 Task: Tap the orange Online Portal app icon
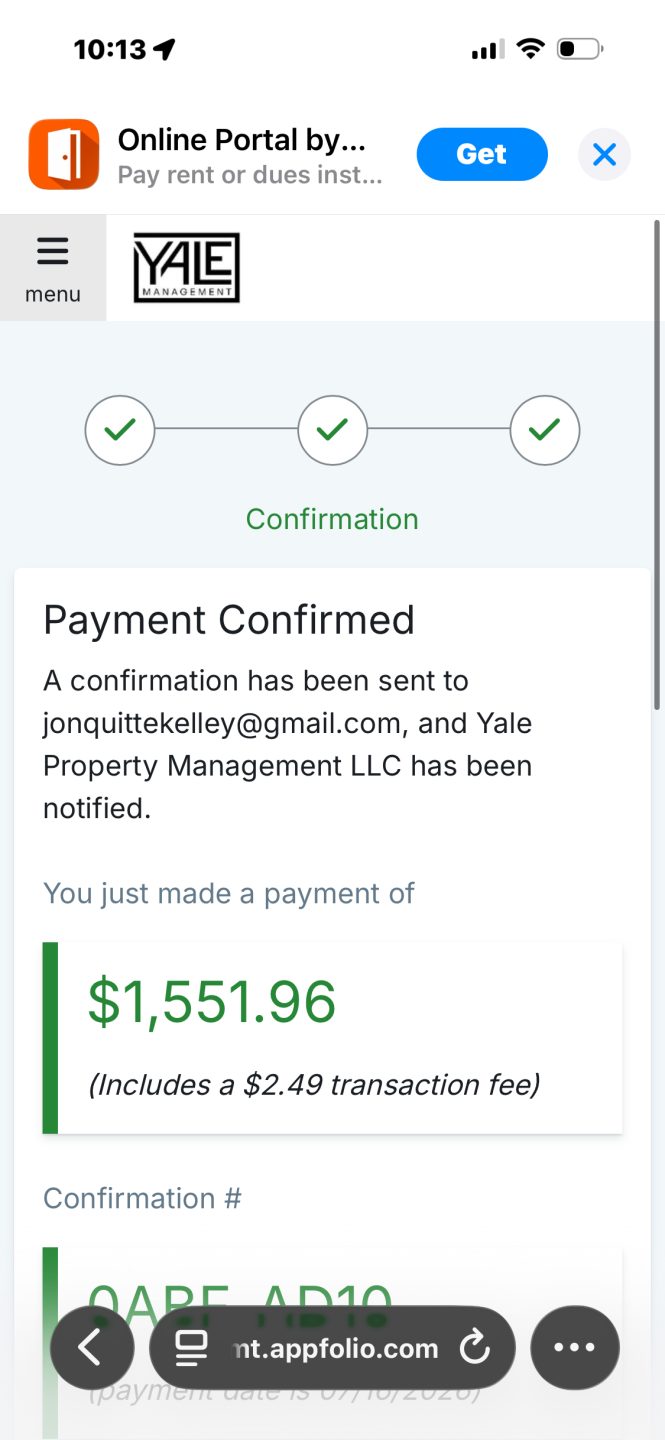click(64, 154)
